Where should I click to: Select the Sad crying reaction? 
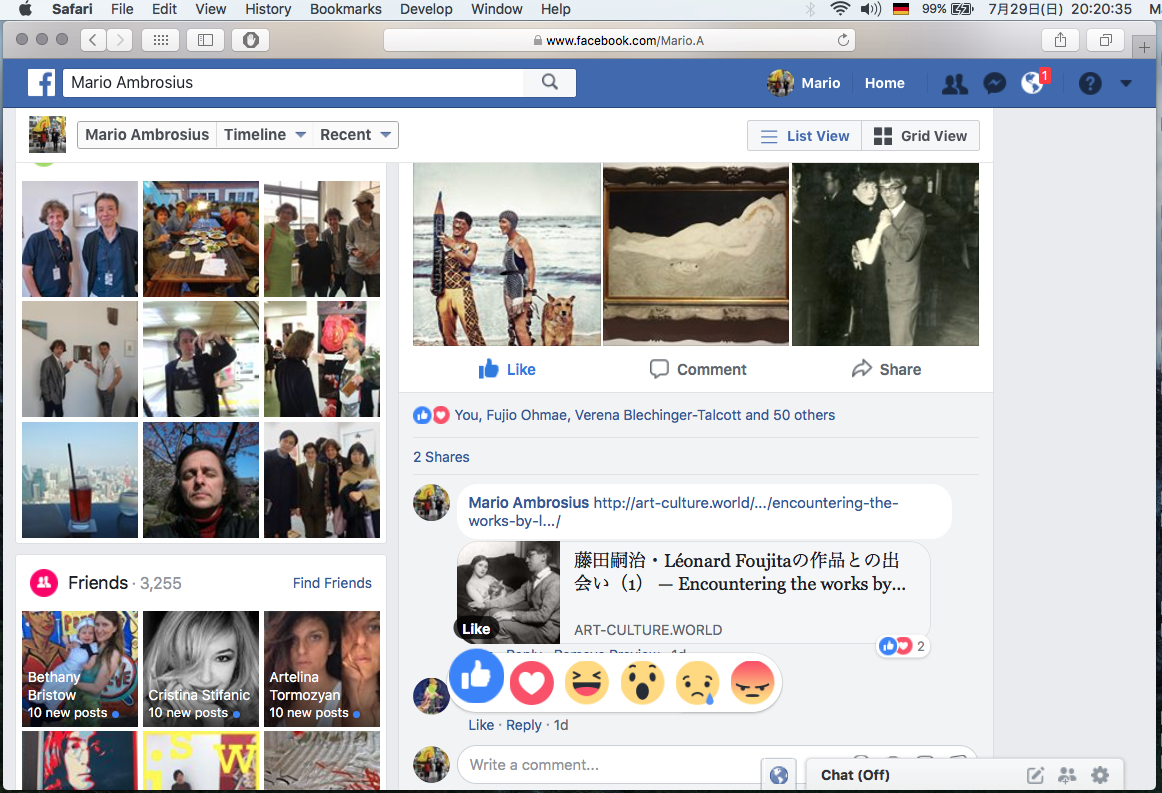click(697, 683)
